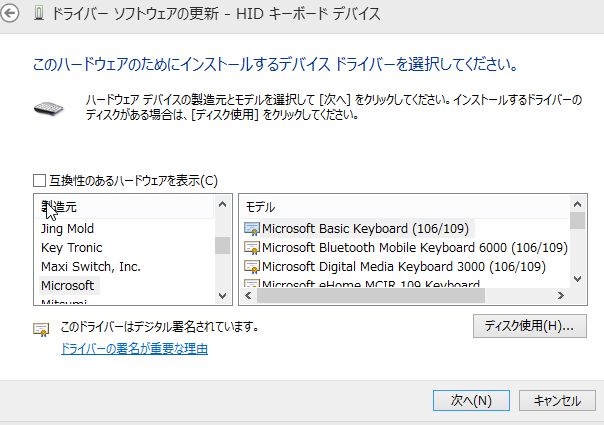Click certificate icon beside Digital Media Keyboard 3000
This screenshot has height=425, width=604.
252,266
